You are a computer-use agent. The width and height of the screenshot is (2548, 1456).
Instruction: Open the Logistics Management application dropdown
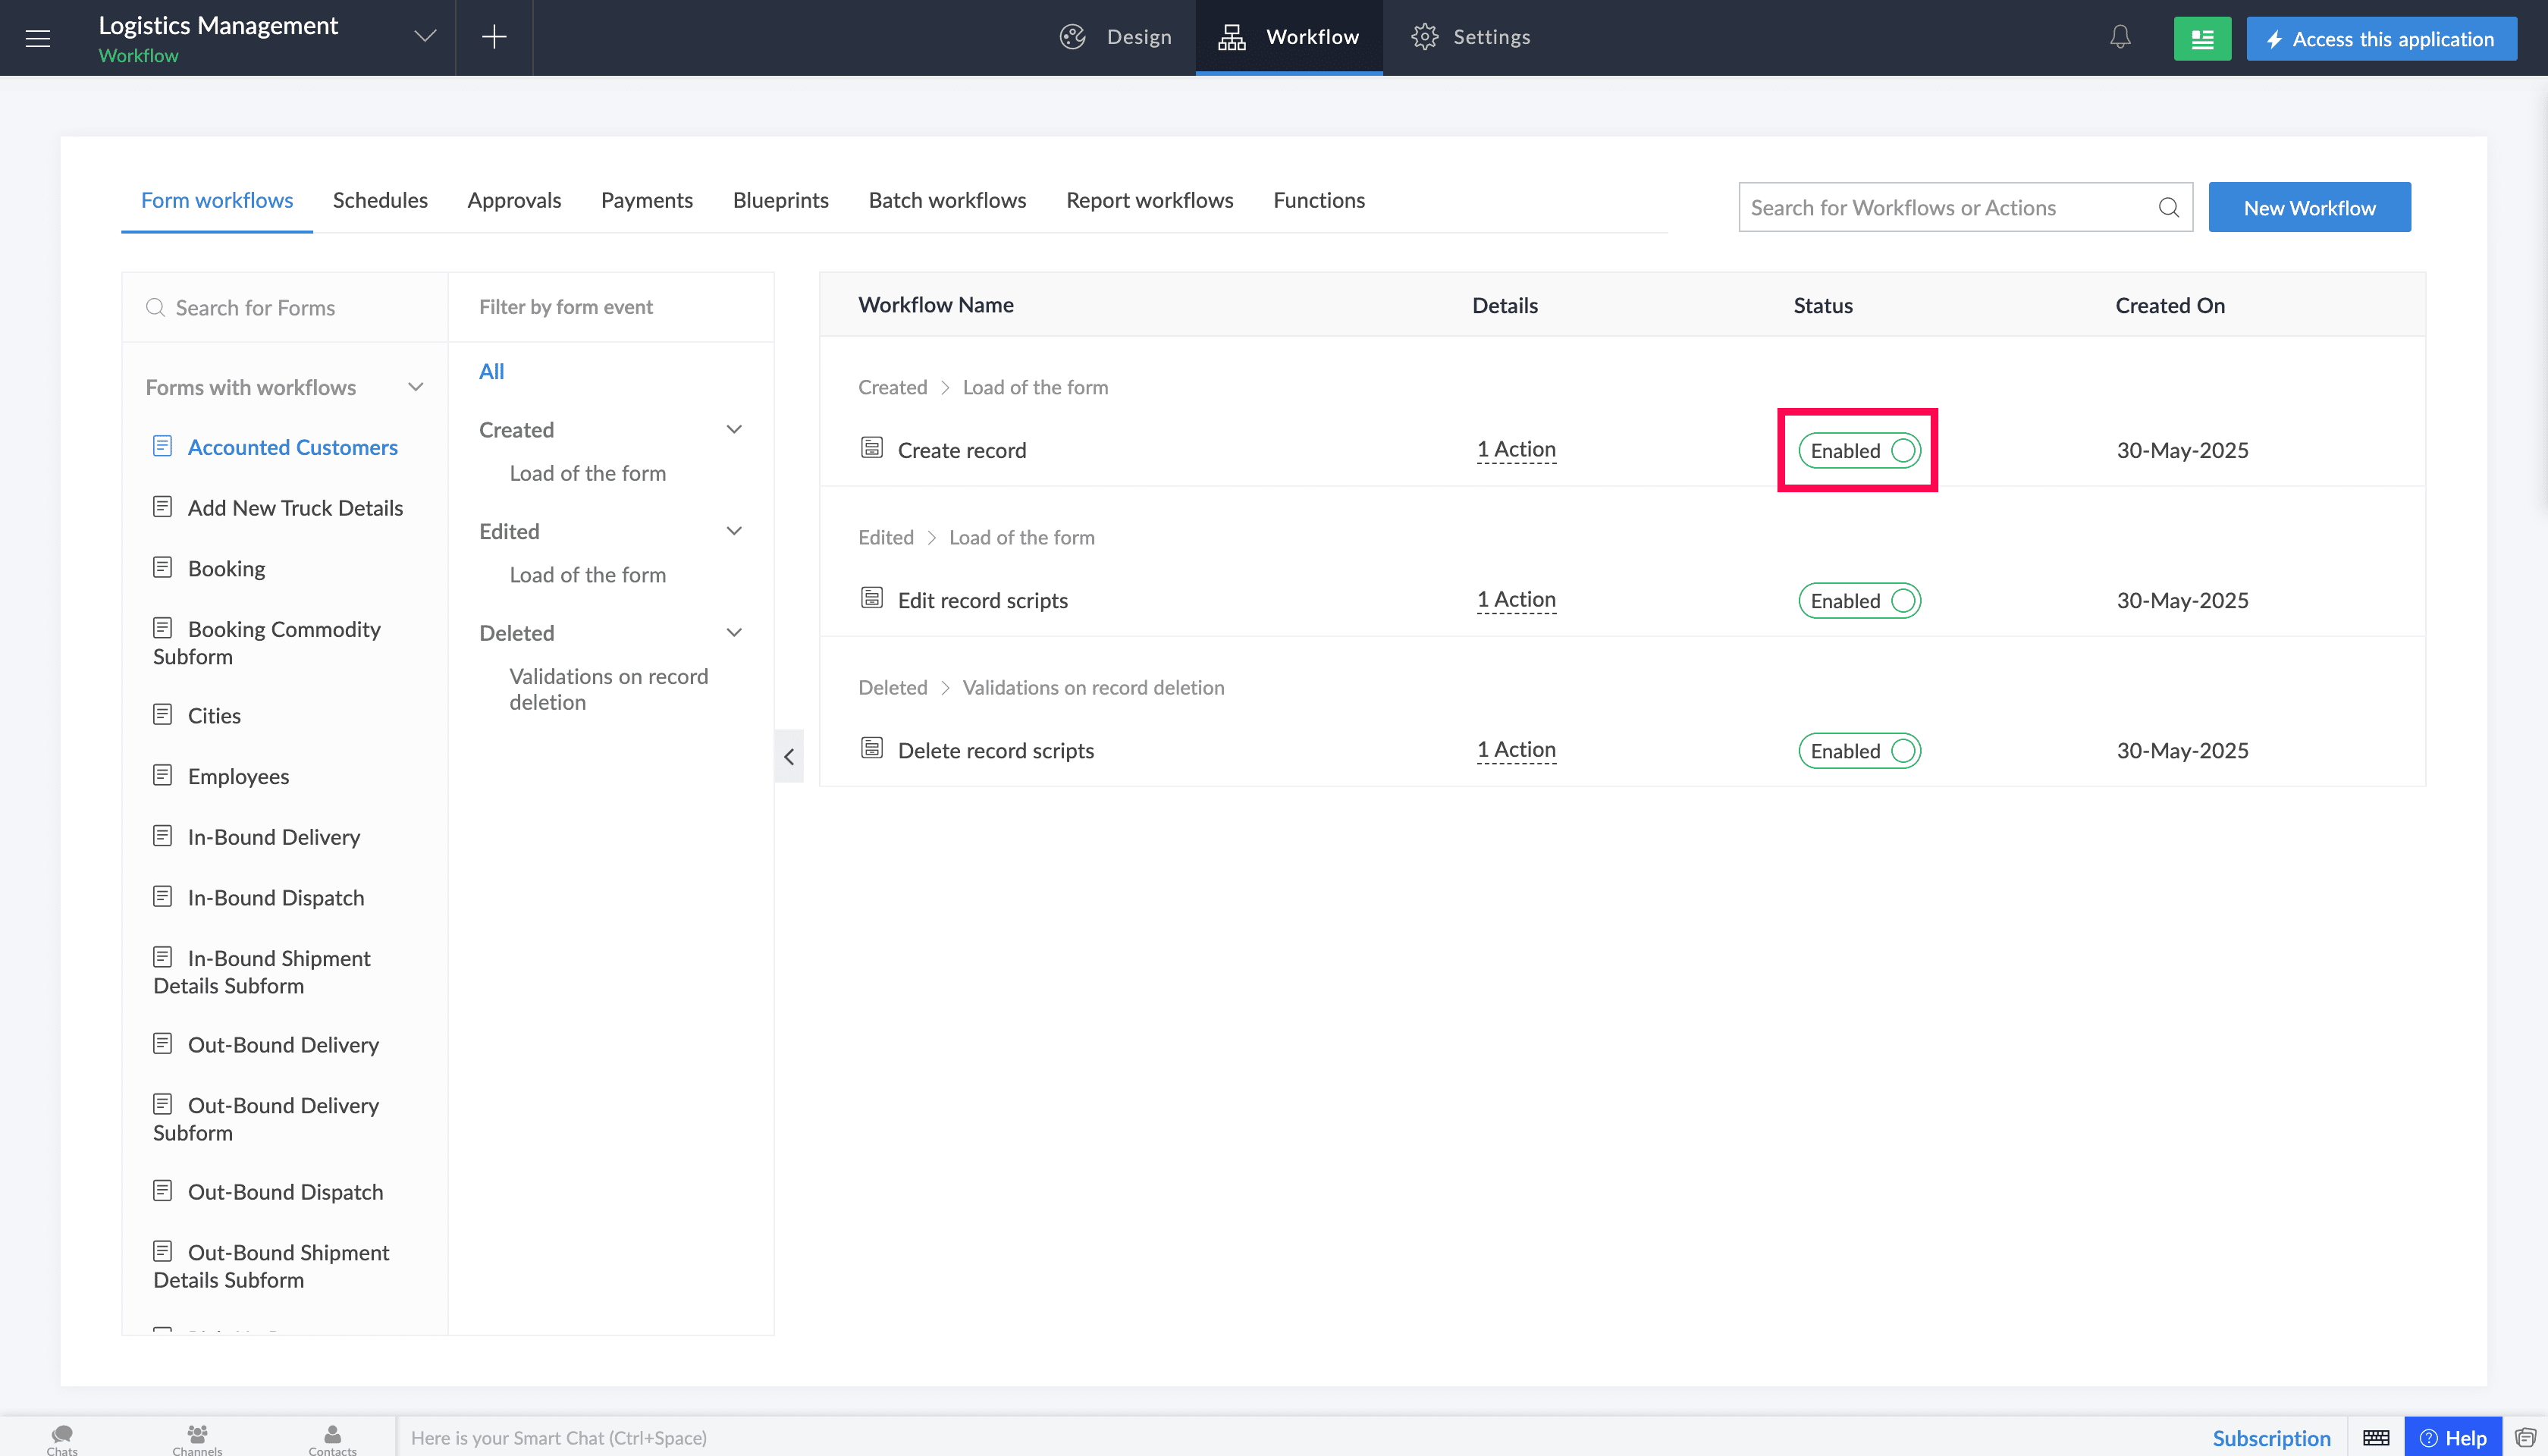(425, 37)
